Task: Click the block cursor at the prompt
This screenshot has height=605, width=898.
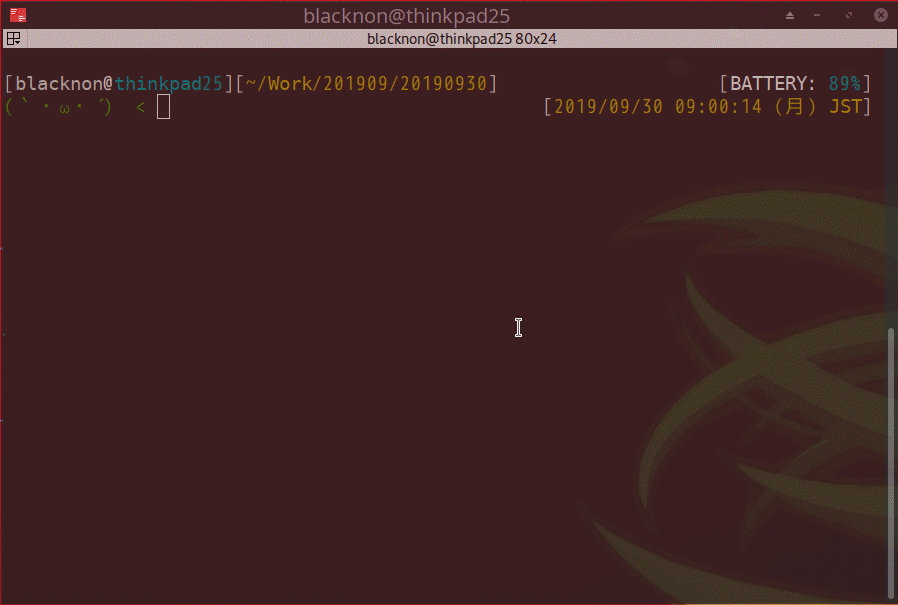Action: coord(163,107)
